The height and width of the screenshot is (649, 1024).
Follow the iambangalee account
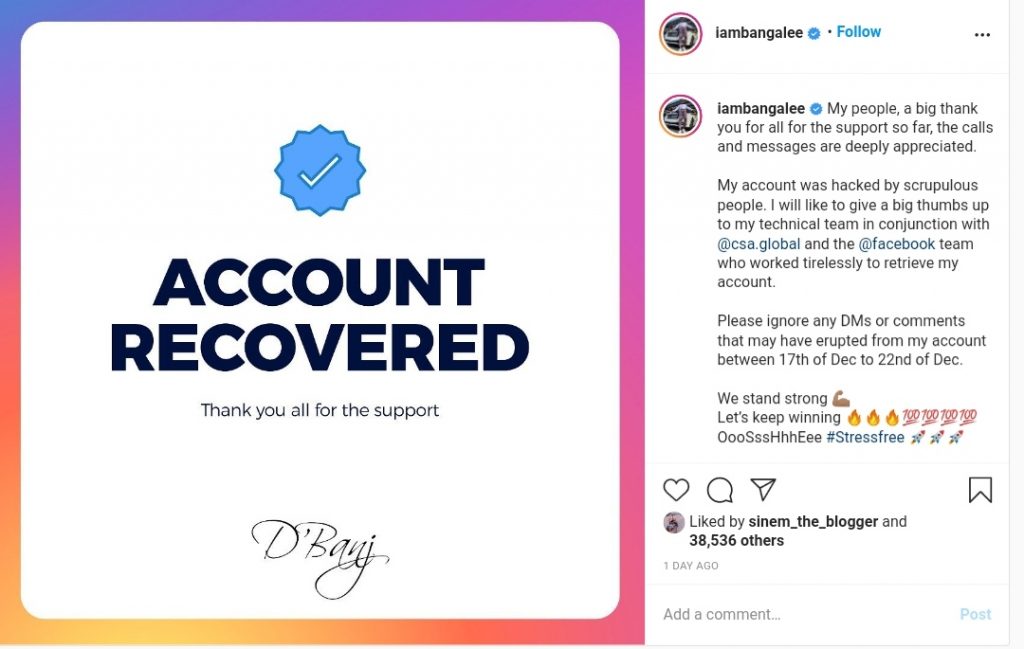[858, 32]
